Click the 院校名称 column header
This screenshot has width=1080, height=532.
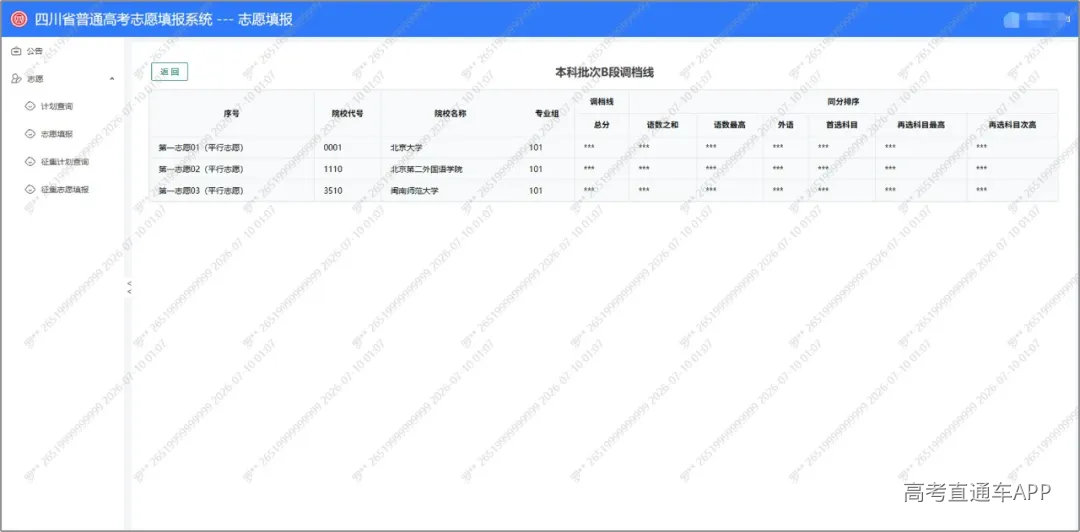point(450,113)
